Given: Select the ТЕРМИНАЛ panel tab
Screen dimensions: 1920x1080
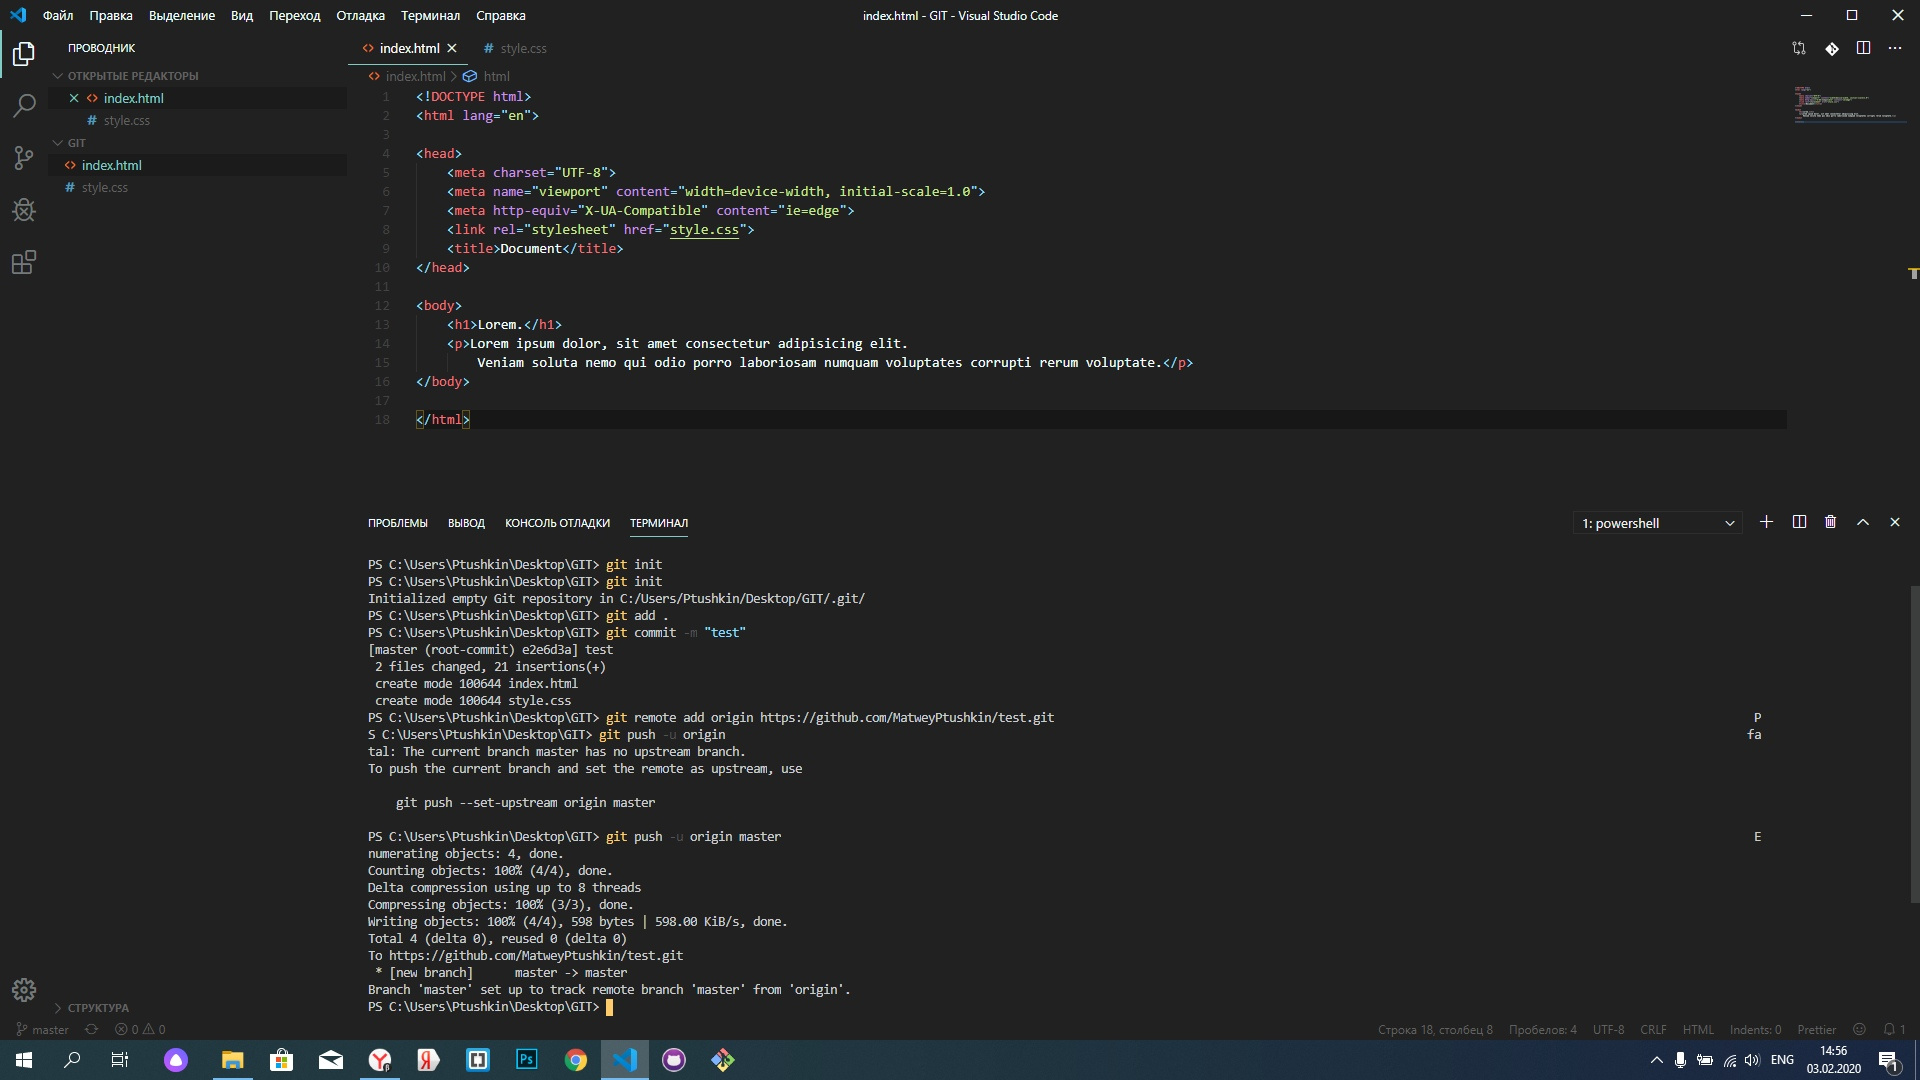Looking at the screenshot, I should (x=659, y=523).
